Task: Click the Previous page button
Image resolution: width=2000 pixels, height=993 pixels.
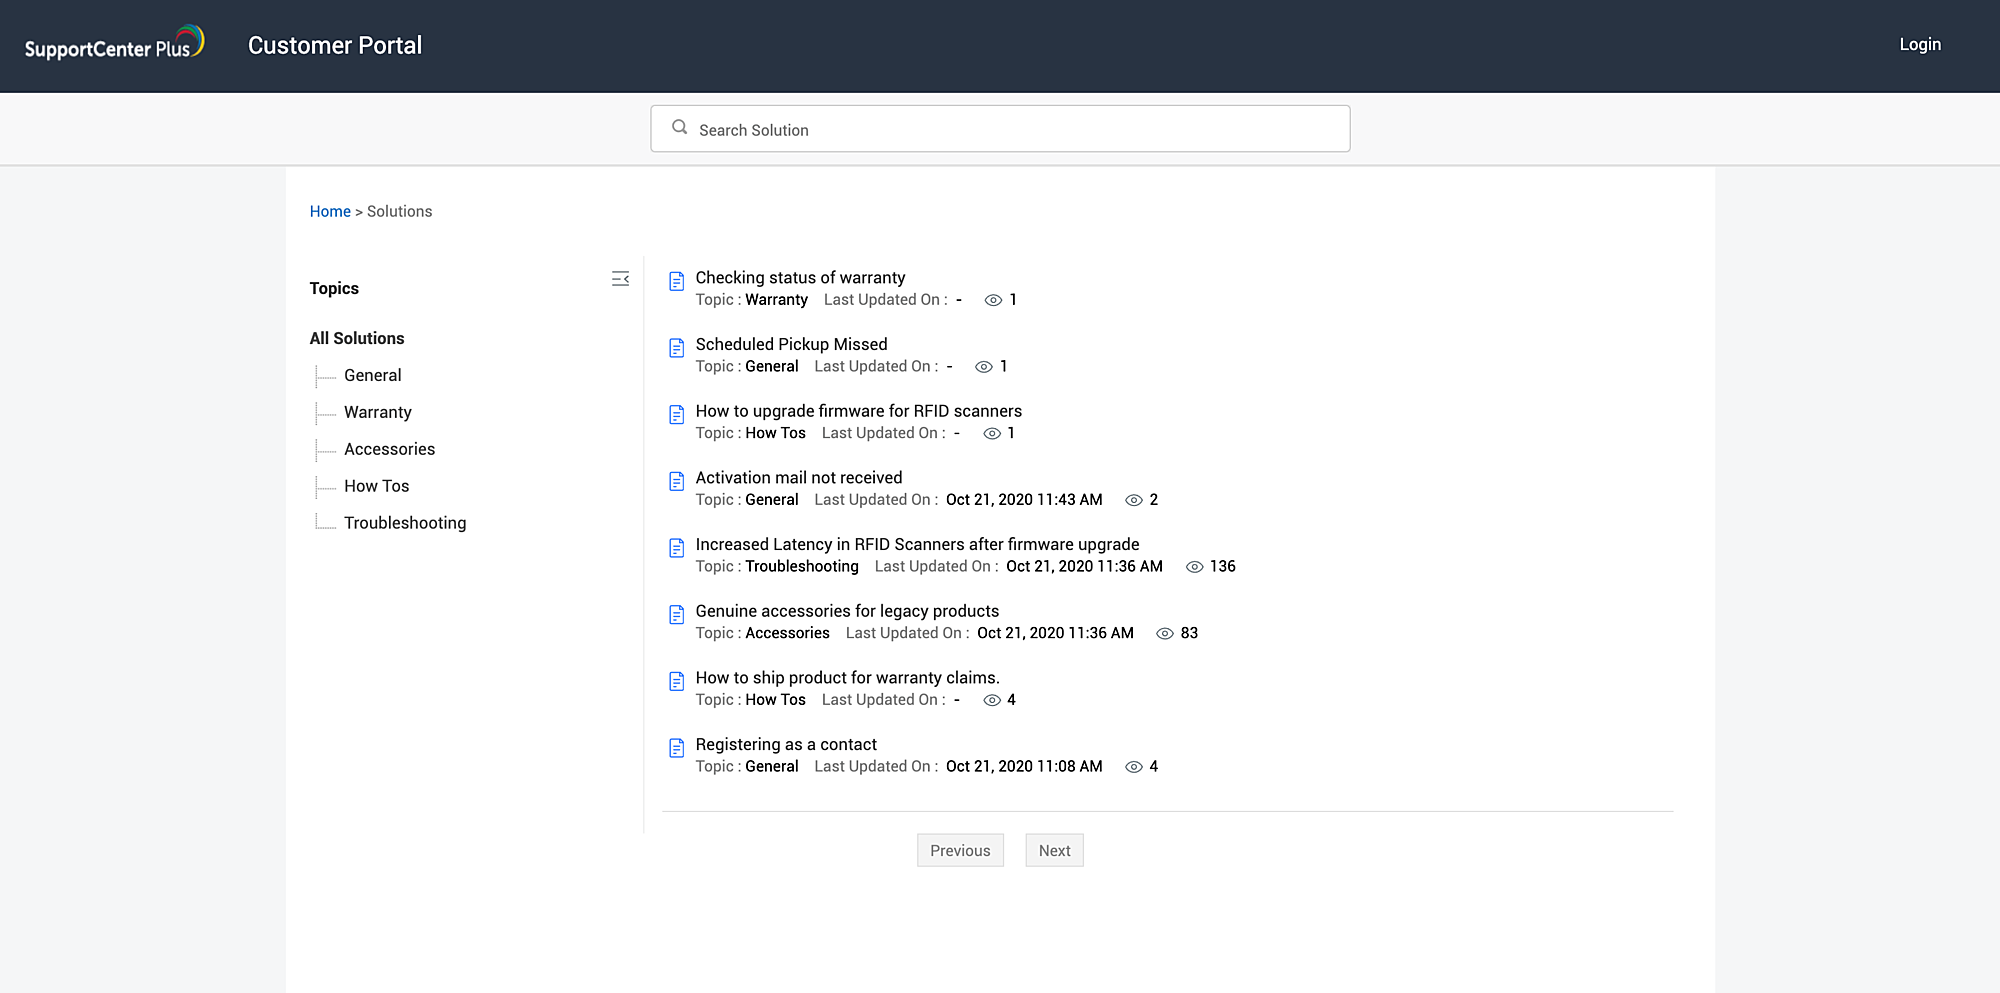Action: (x=960, y=850)
